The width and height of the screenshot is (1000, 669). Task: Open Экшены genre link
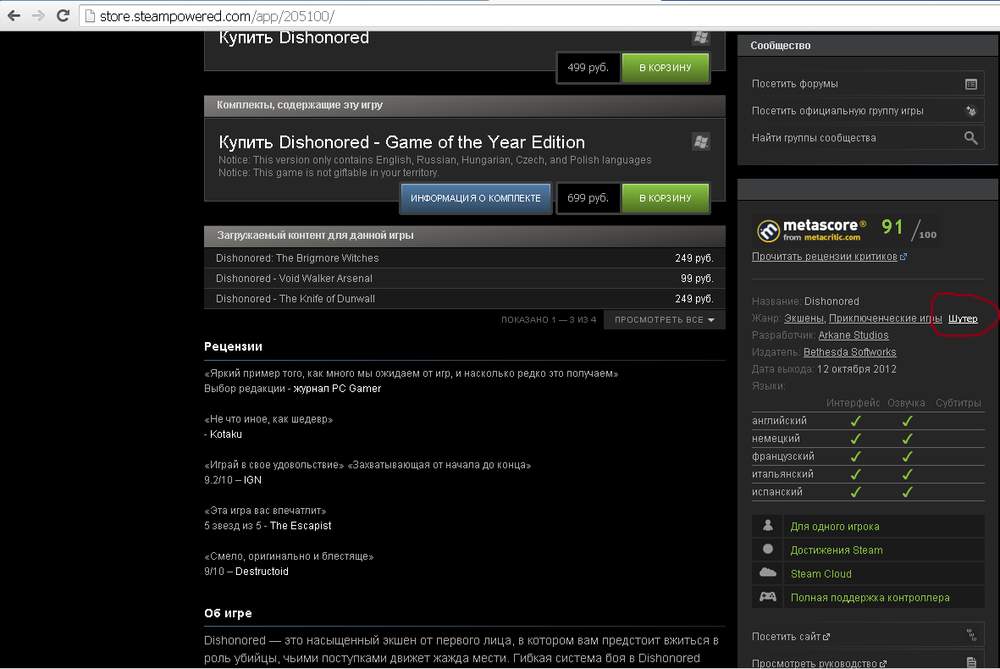tap(804, 318)
